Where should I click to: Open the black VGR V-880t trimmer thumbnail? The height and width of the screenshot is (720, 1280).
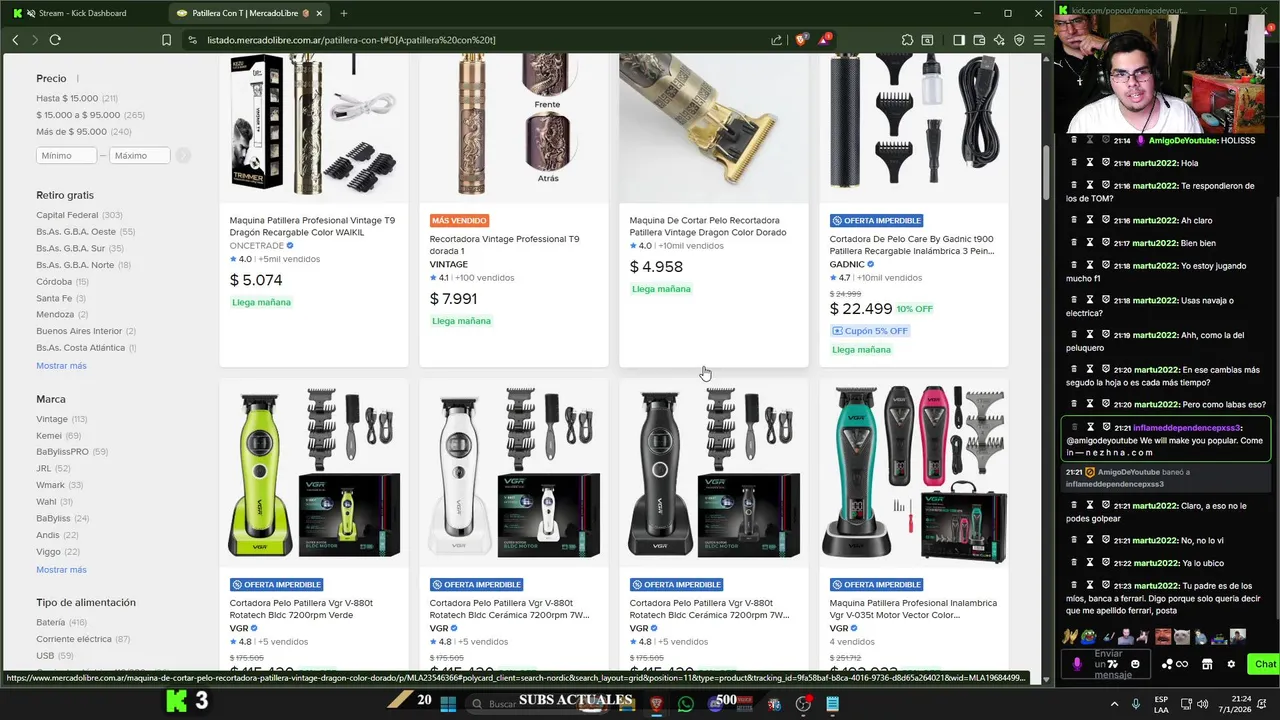point(714,473)
